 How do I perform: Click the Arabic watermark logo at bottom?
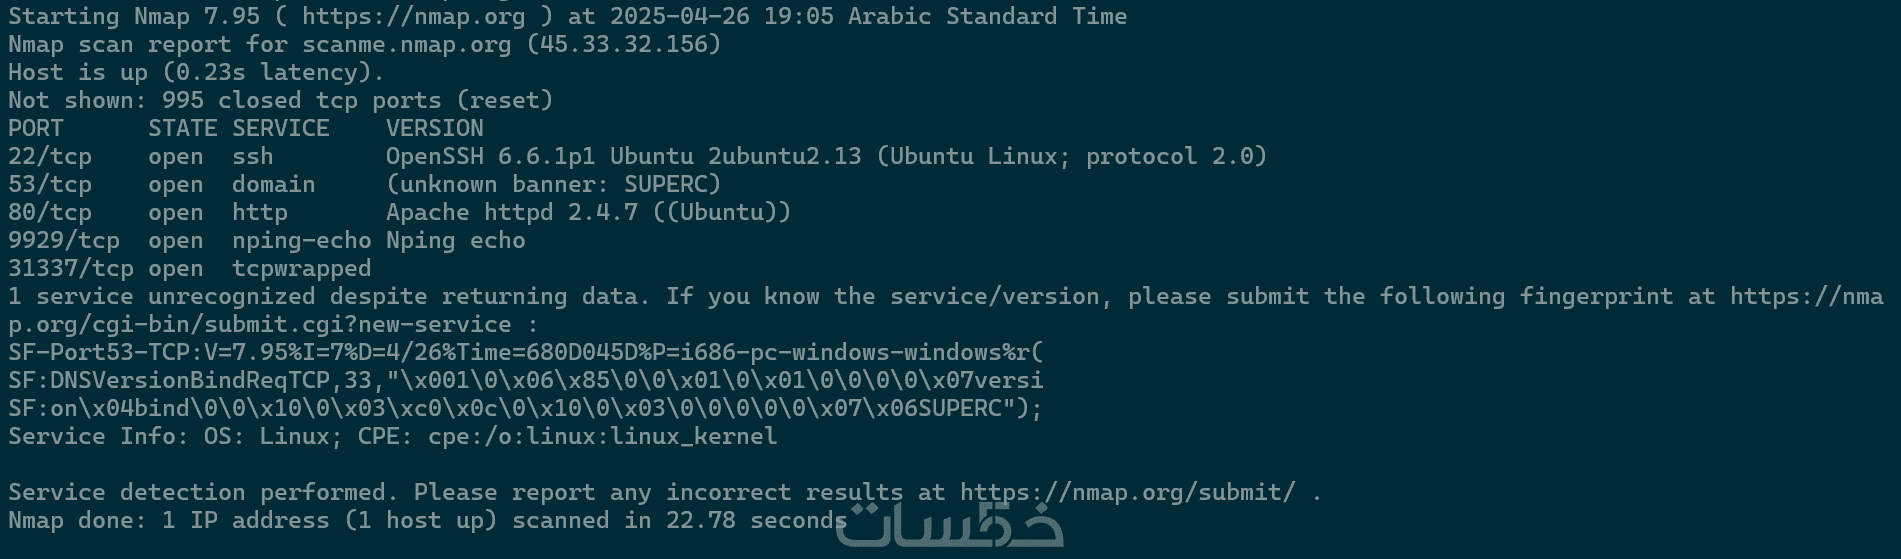pos(949,526)
